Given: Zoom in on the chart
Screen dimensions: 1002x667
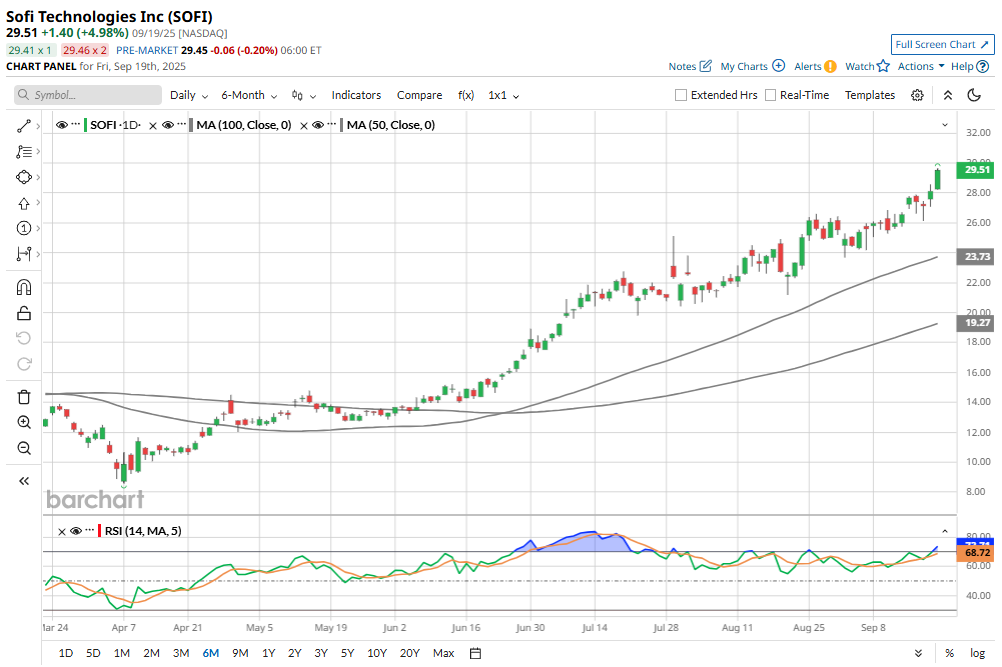Looking at the screenshot, I should (24, 422).
